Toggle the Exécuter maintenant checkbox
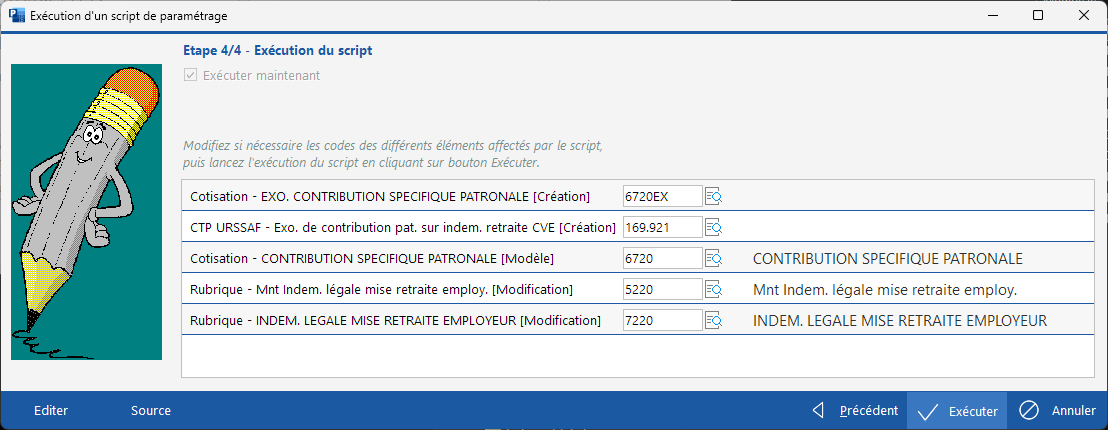The height and width of the screenshot is (430, 1108). tap(190, 75)
